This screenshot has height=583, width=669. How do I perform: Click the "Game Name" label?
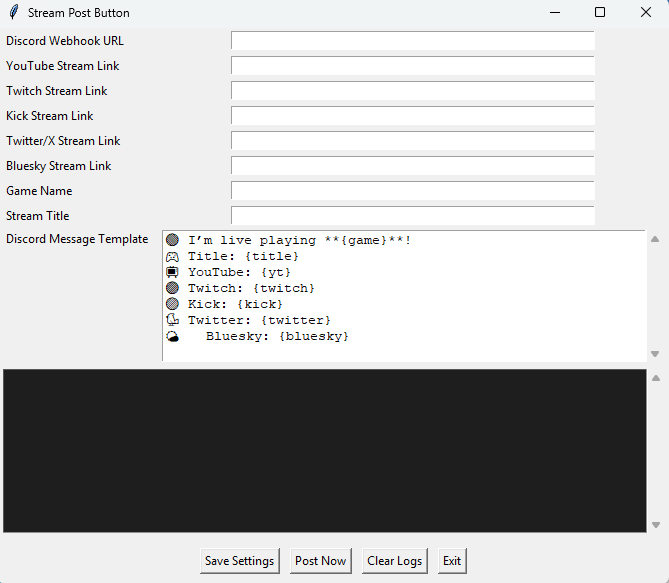(x=39, y=191)
